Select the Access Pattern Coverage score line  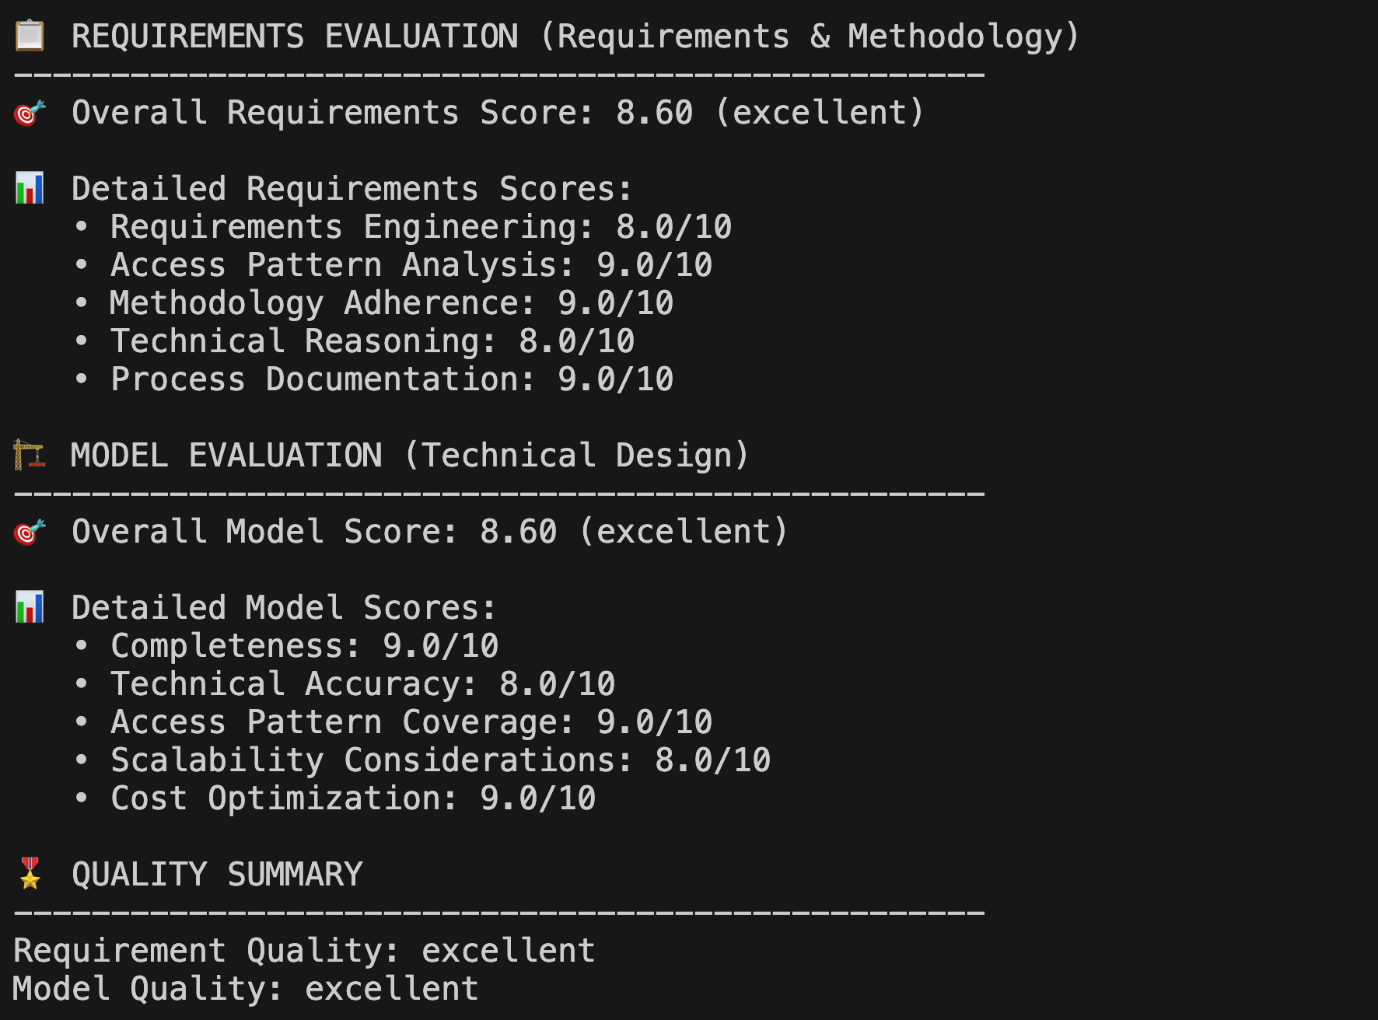point(410,722)
